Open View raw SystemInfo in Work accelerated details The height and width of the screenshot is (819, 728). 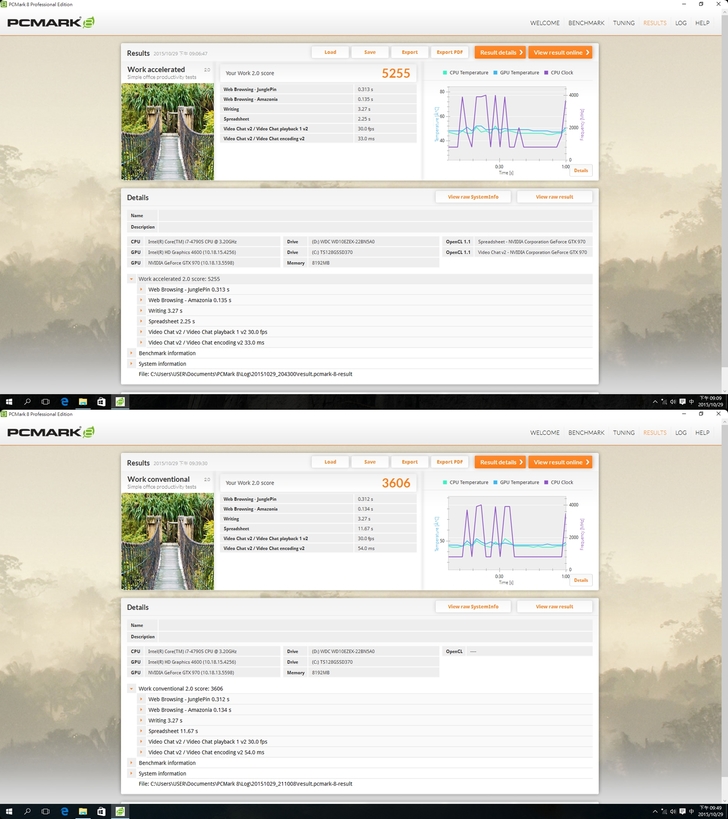click(473, 197)
